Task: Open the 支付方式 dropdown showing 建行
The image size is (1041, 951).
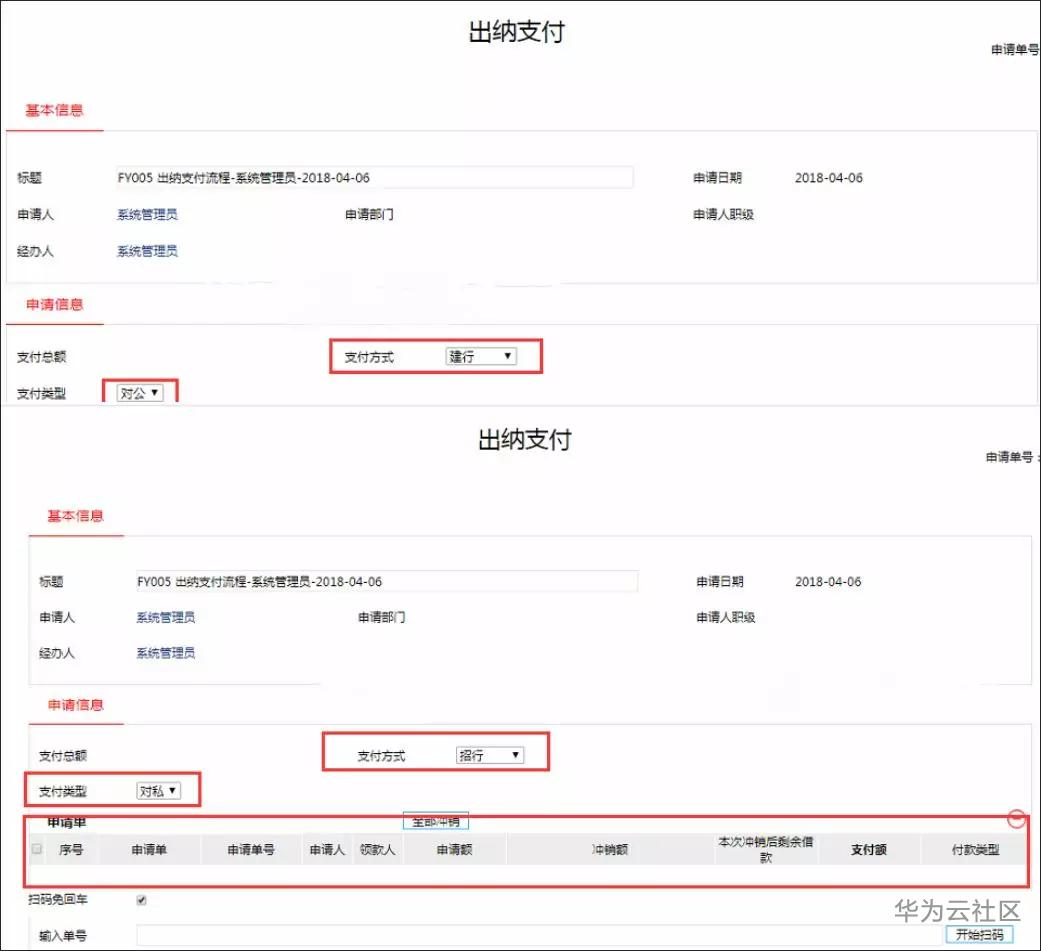Action: click(x=481, y=357)
